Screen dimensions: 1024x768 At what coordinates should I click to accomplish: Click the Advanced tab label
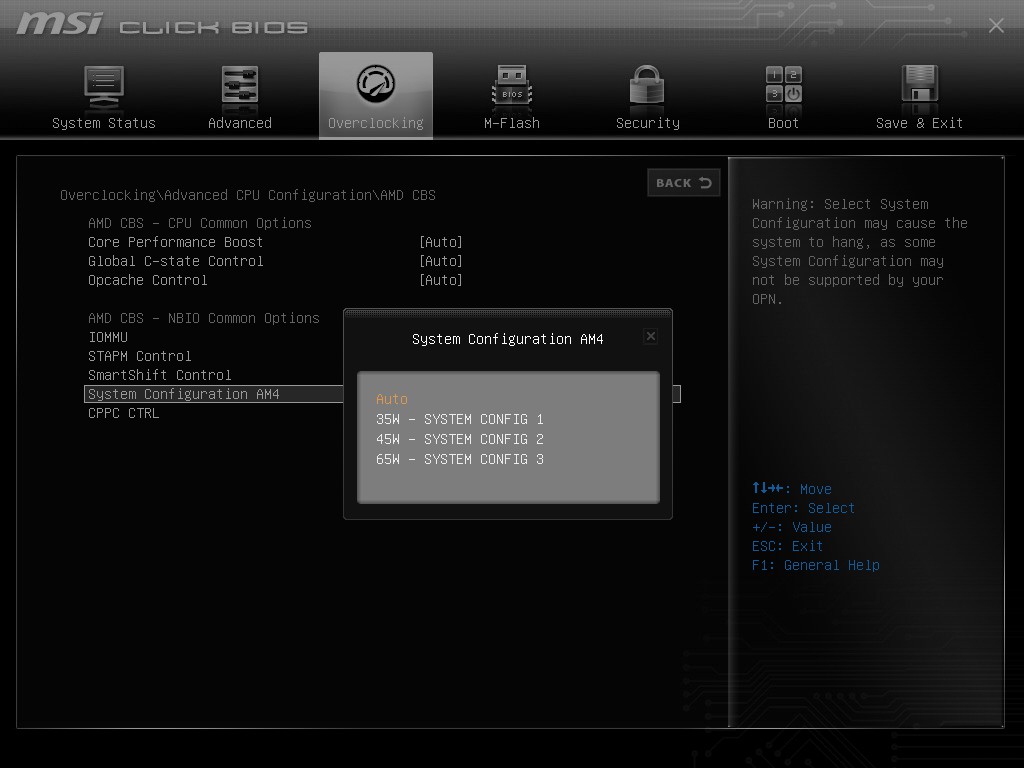click(240, 123)
